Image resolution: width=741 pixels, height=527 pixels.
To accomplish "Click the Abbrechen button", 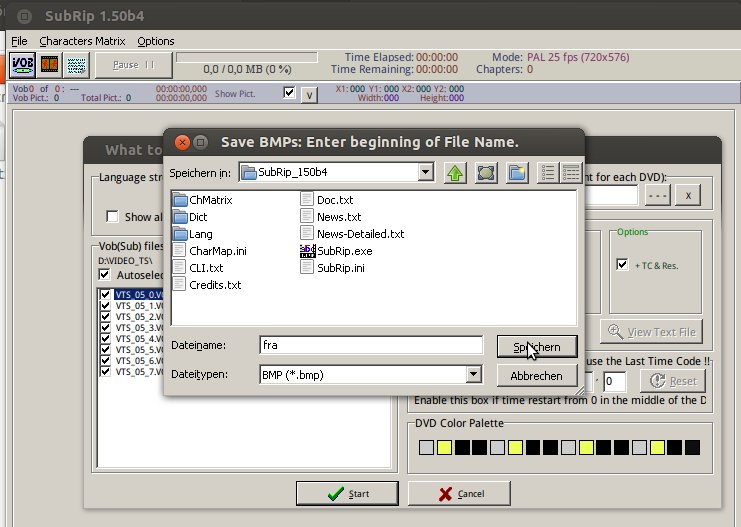I will (x=537, y=376).
